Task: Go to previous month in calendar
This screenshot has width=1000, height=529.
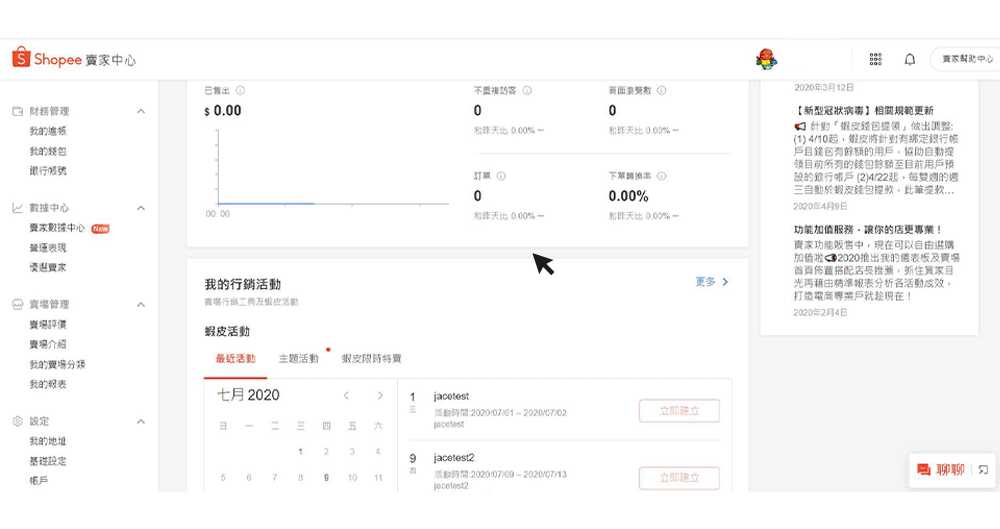Action: (x=346, y=396)
